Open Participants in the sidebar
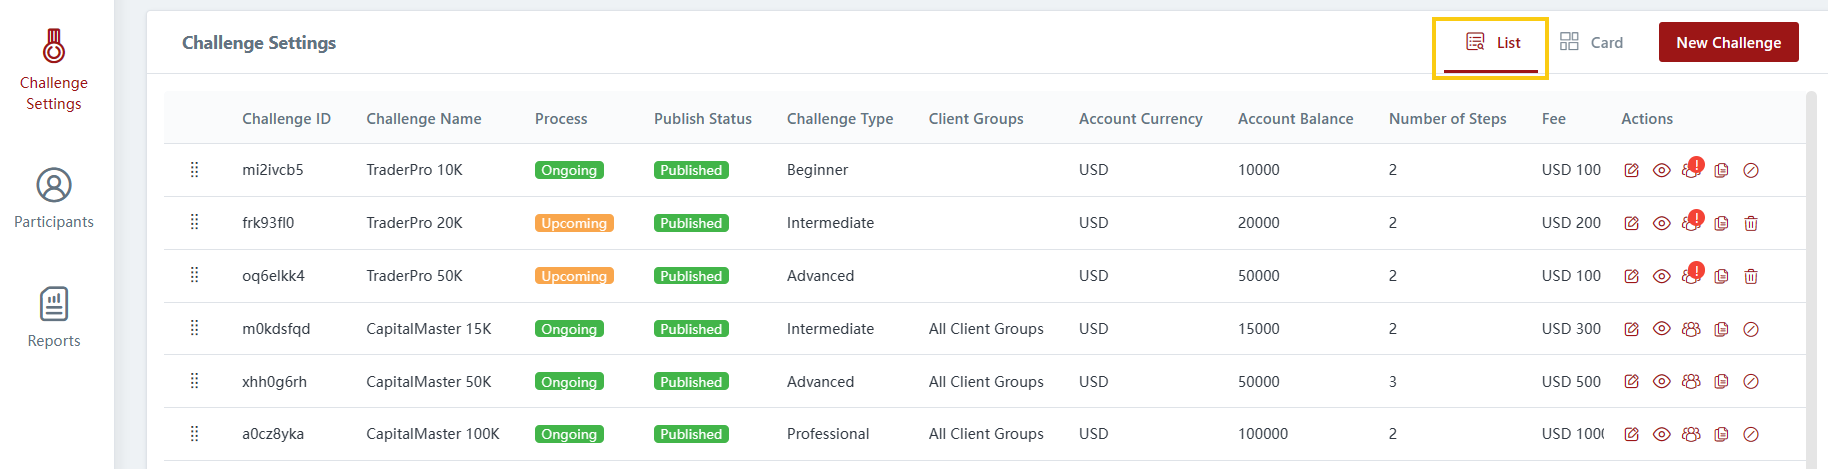This screenshot has height=469, width=1828. coord(54,199)
